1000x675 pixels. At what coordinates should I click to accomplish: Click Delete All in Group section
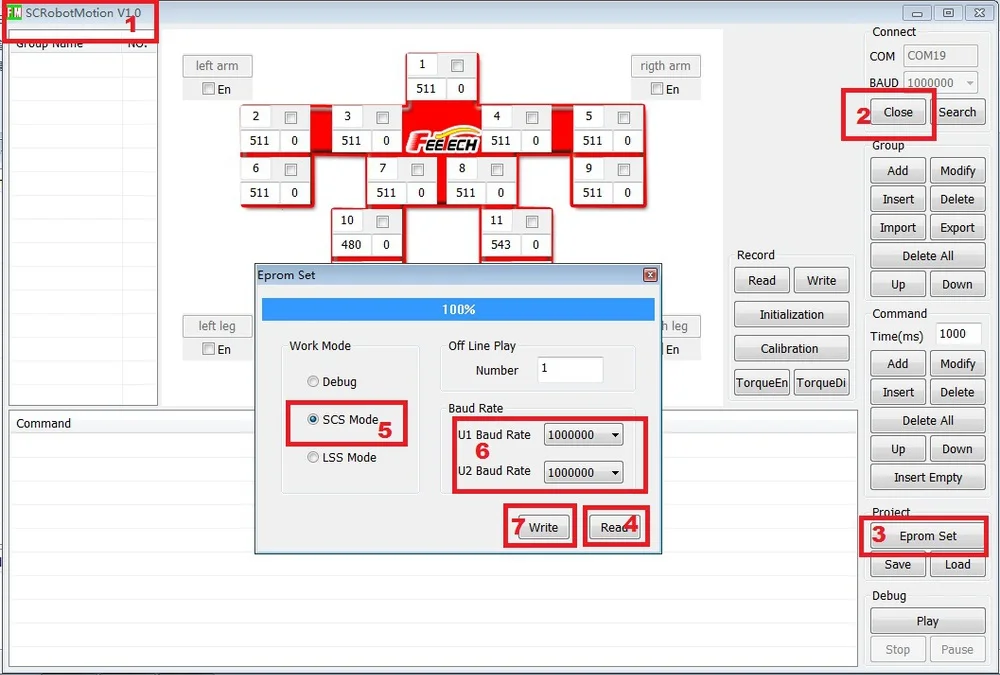(928, 256)
